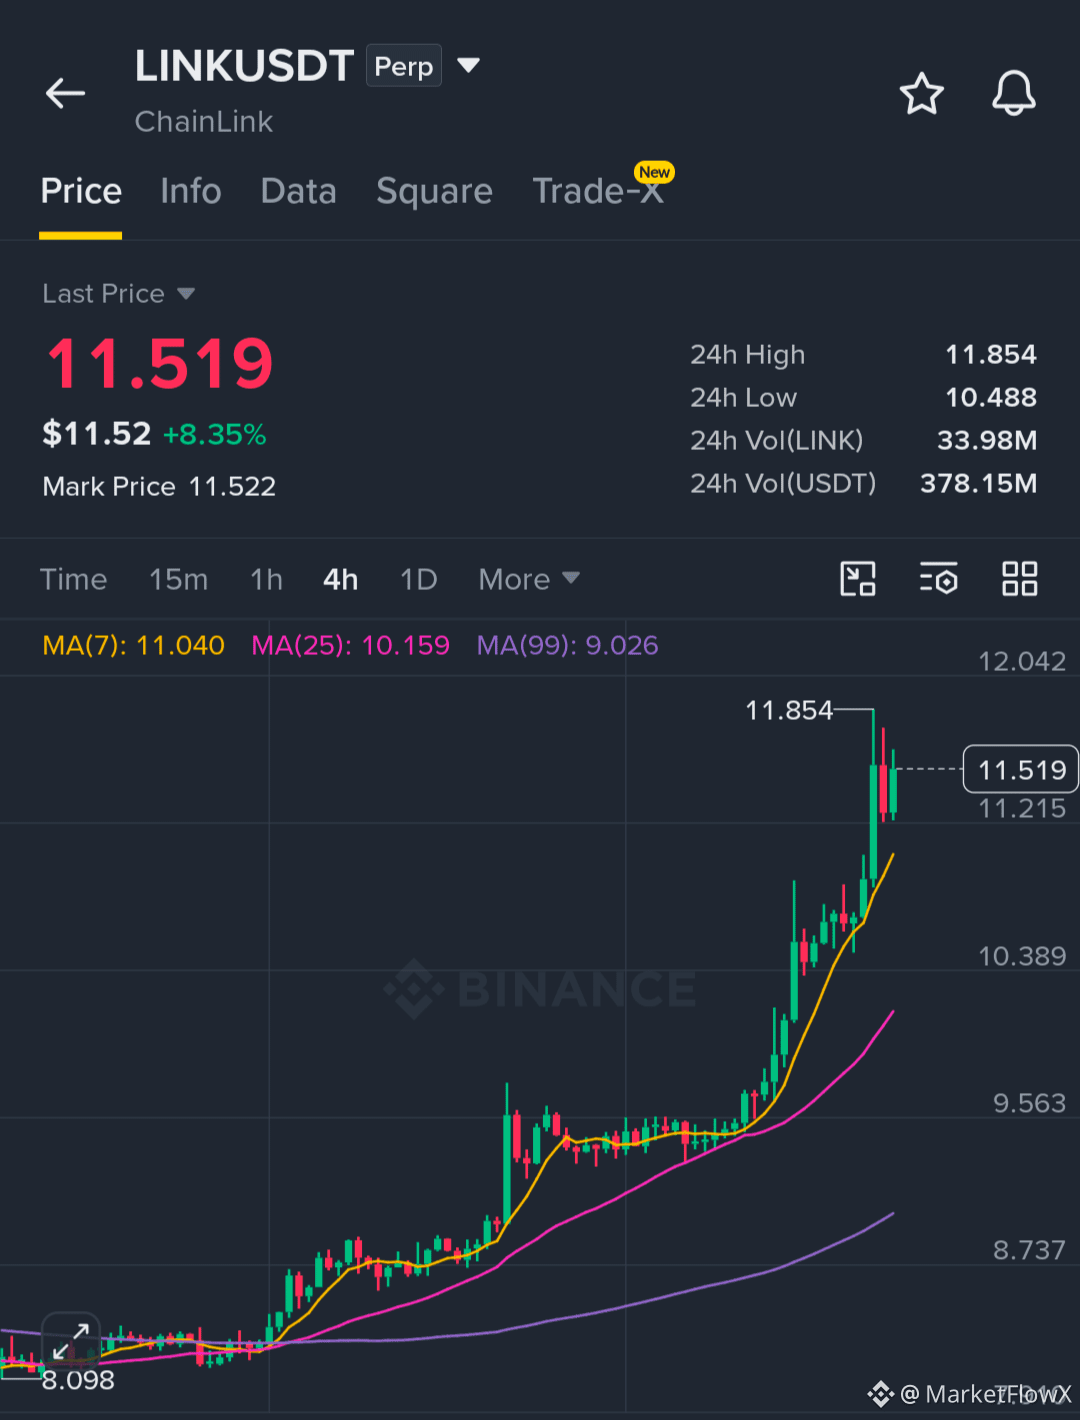Screen dimensions: 1080x1420
Task: Switch to the Price tab
Action: click(81, 191)
